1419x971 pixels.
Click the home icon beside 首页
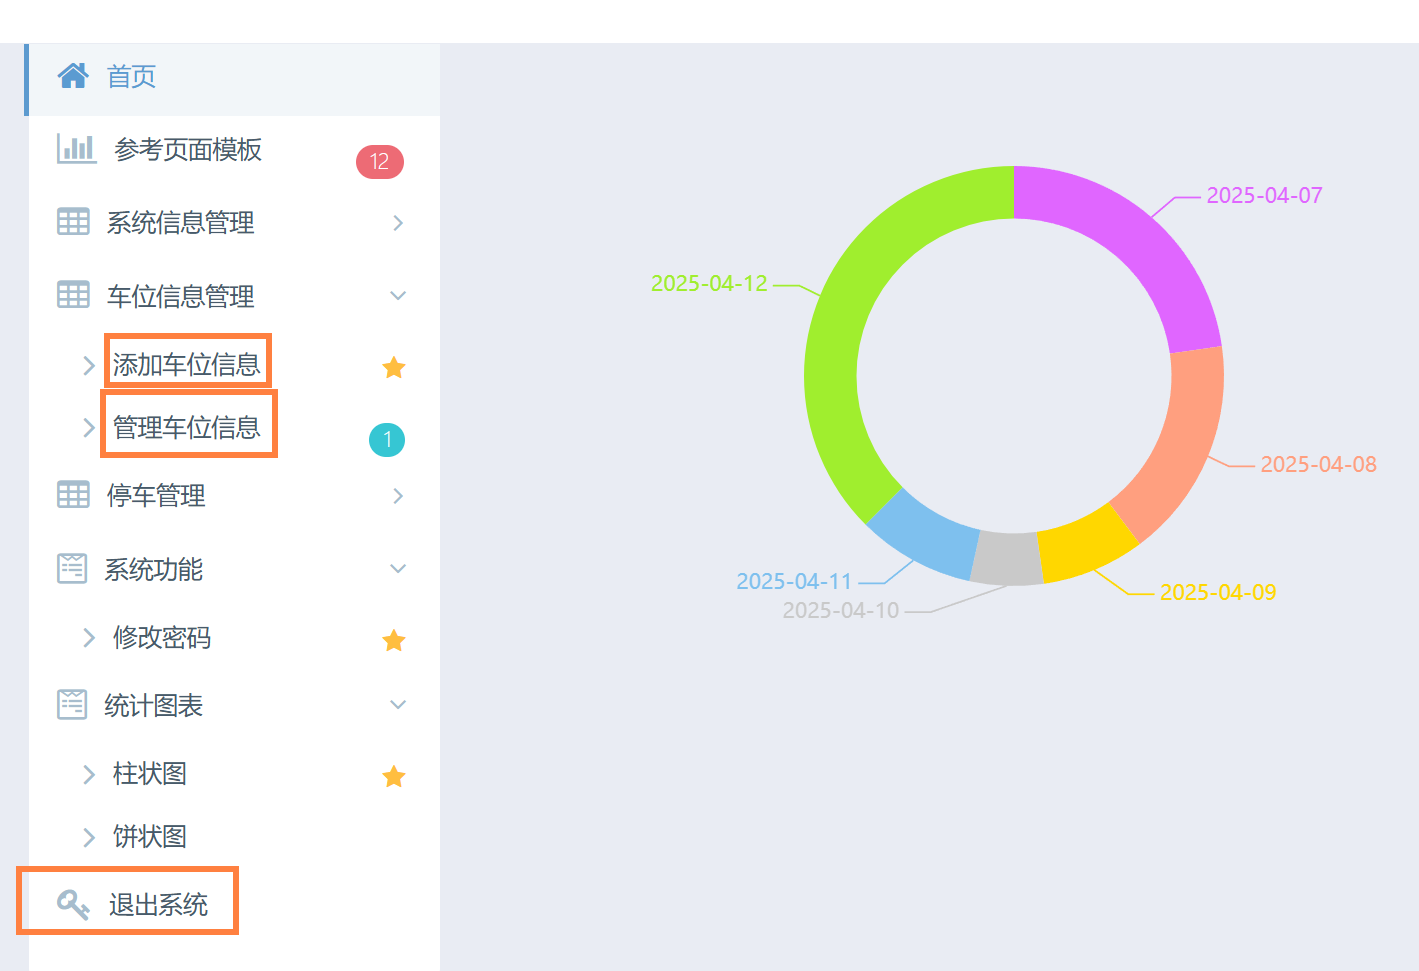[73, 76]
